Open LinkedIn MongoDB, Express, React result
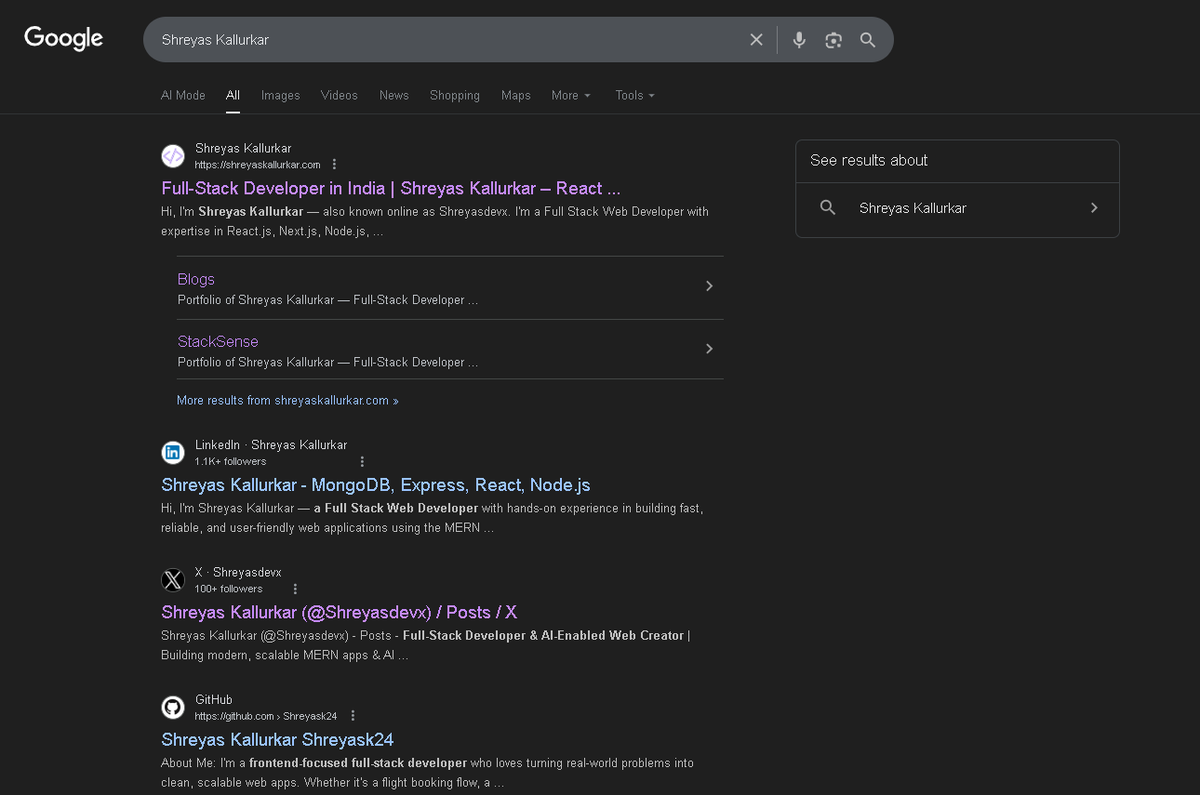 (x=376, y=485)
